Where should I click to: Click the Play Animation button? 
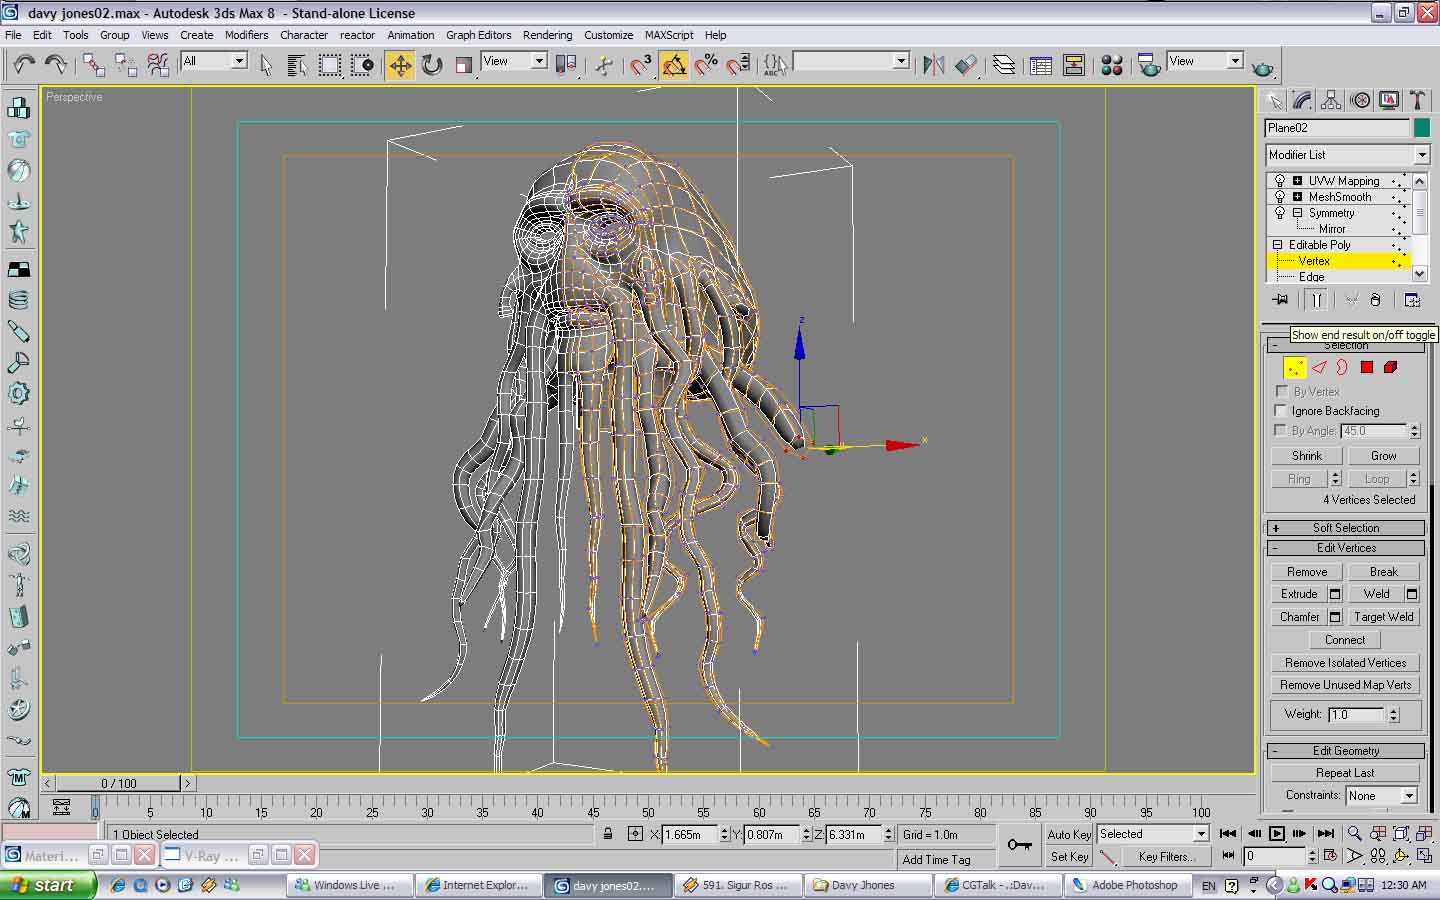pos(1277,833)
